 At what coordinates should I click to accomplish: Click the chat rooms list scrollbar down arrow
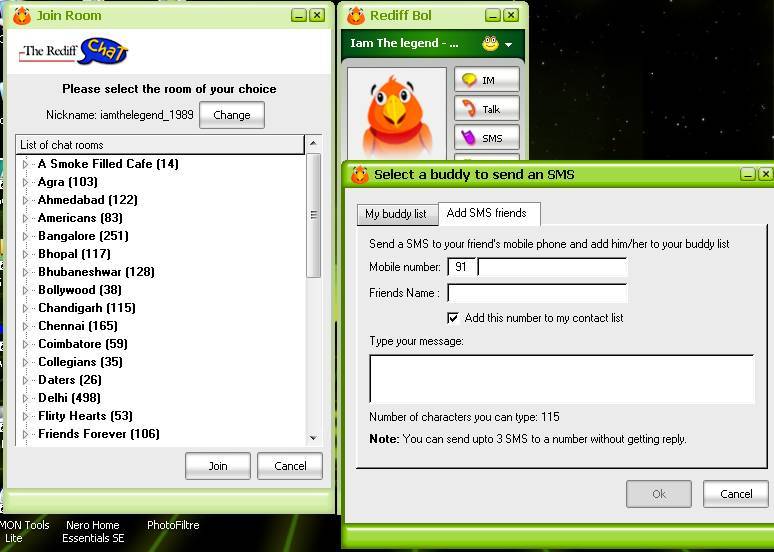click(313, 437)
